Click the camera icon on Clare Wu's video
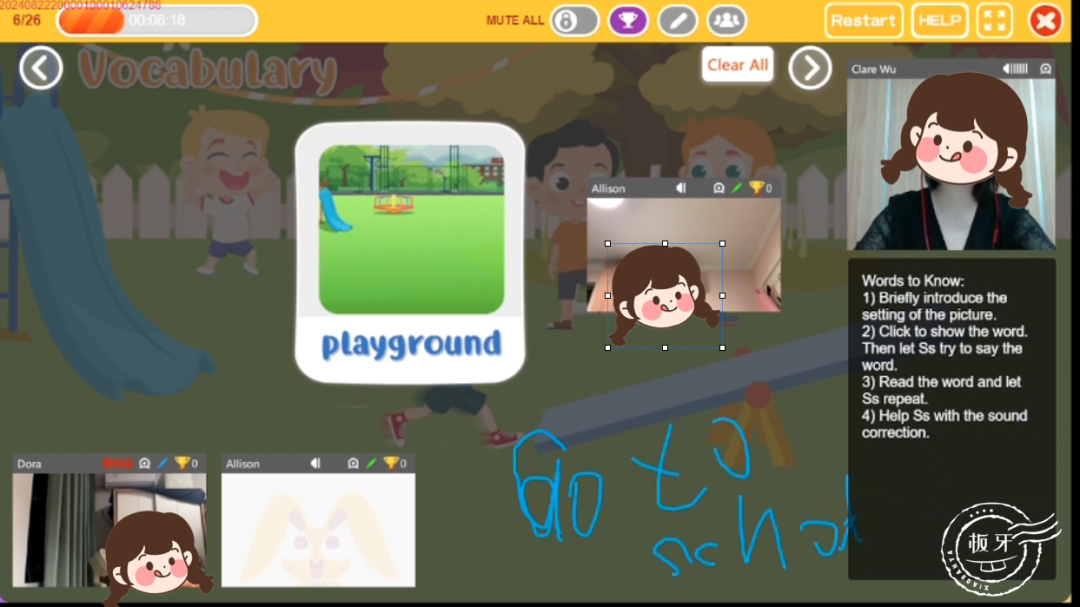1080x607 pixels. click(x=1046, y=69)
